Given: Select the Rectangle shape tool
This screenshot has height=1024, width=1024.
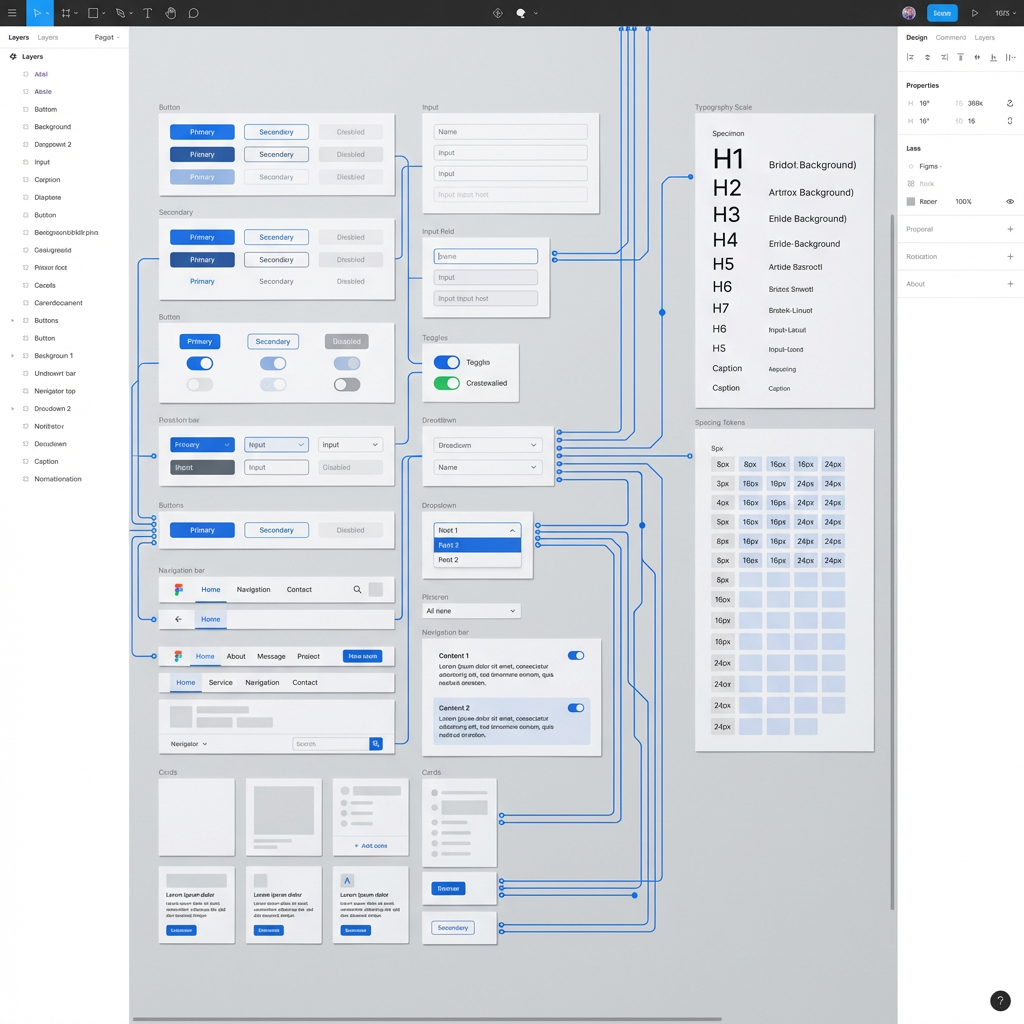Looking at the screenshot, I should tap(91, 12).
